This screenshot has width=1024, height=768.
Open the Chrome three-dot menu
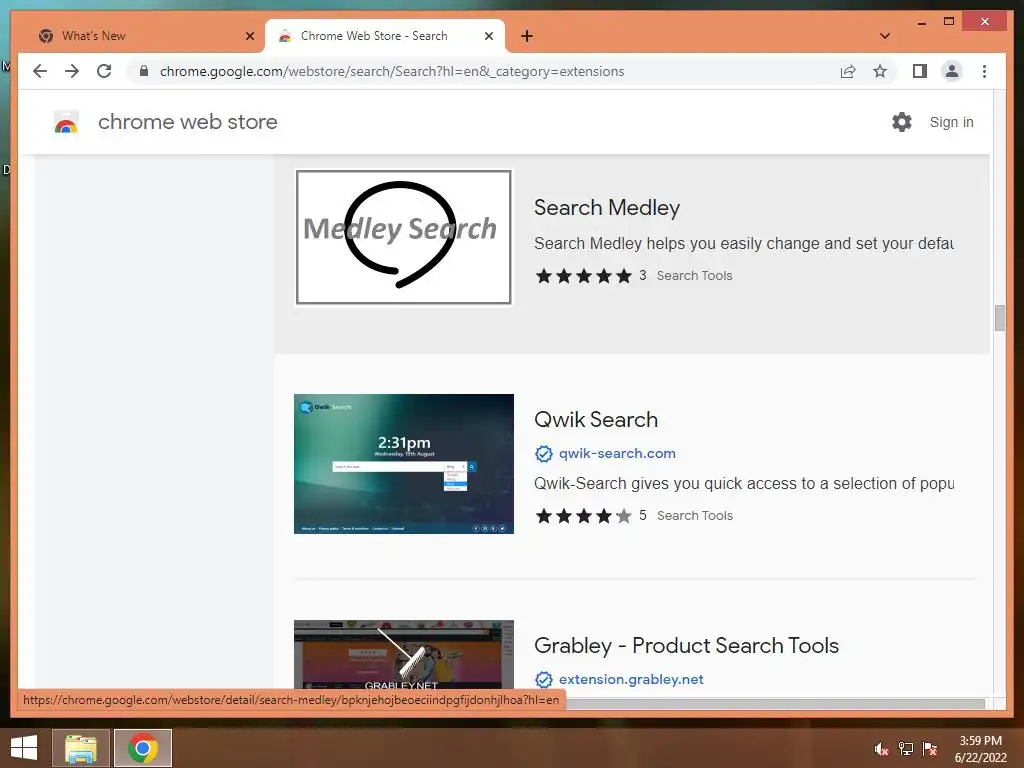click(984, 71)
